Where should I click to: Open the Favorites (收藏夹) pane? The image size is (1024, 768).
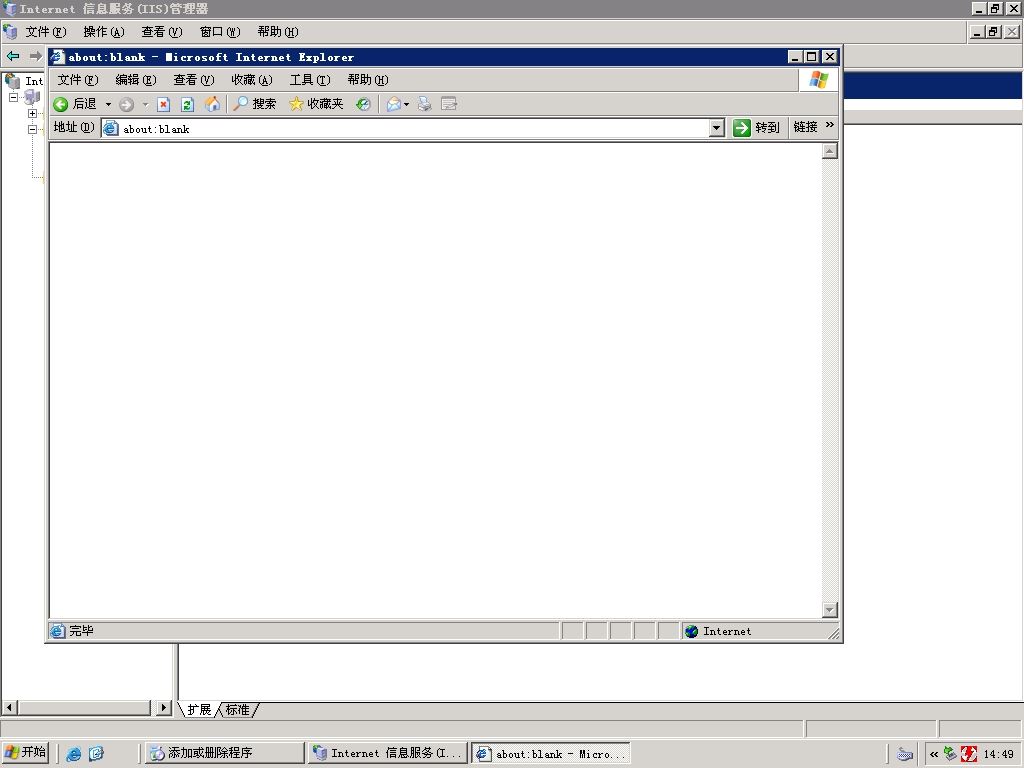[x=316, y=104]
